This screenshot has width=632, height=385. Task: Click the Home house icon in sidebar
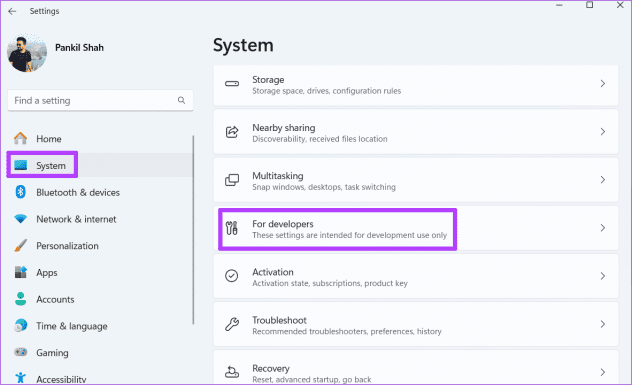coord(20,139)
